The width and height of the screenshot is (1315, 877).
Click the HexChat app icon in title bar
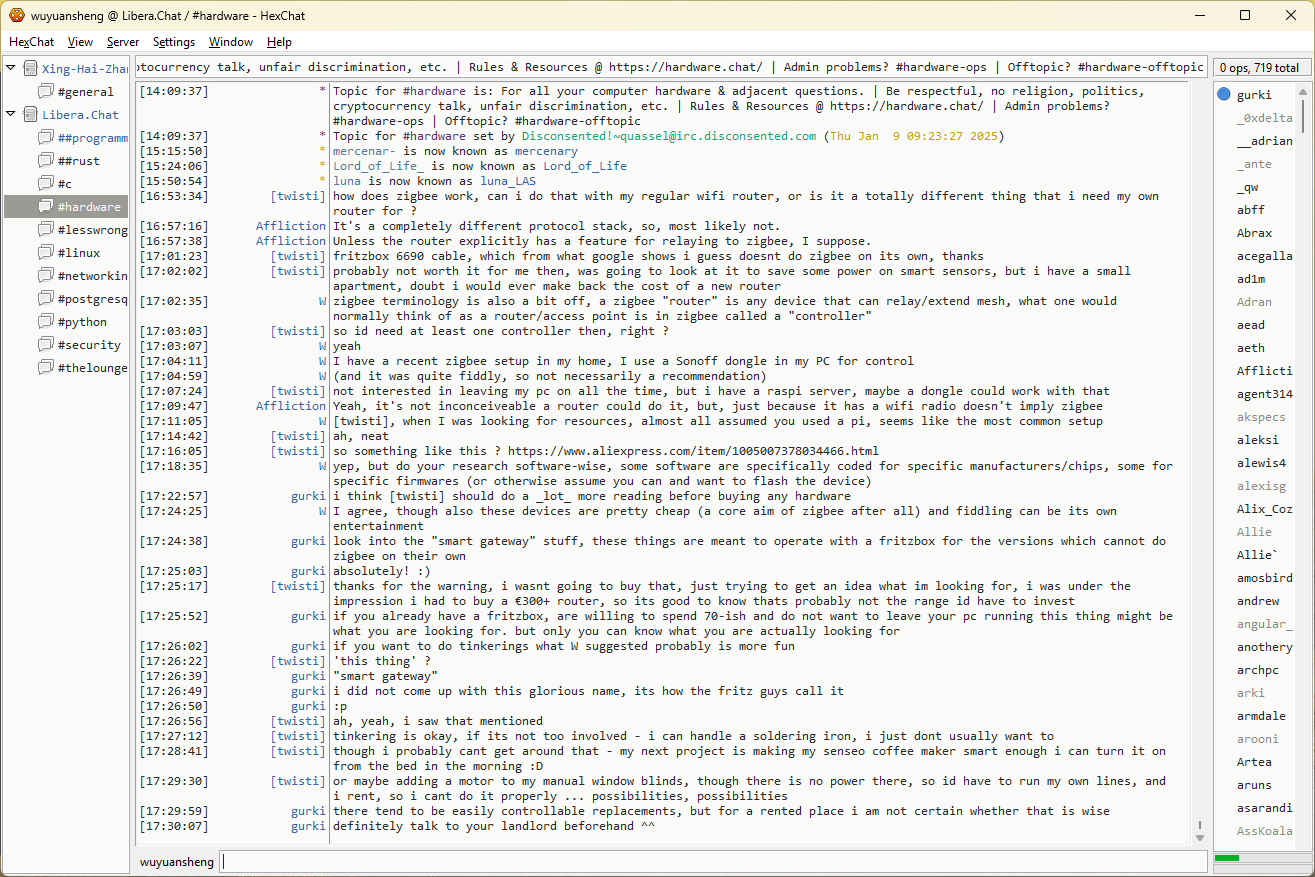(x=17, y=15)
